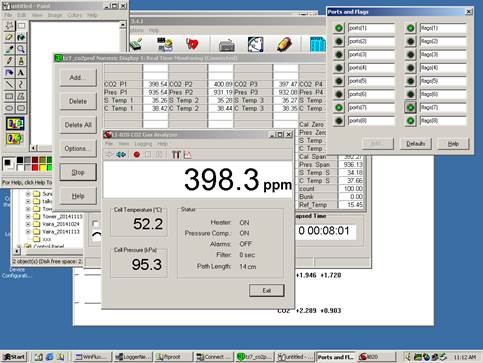The height and width of the screenshot is (363, 483).
Task: Toggle the flags(7) indicator
Action: 411,107
